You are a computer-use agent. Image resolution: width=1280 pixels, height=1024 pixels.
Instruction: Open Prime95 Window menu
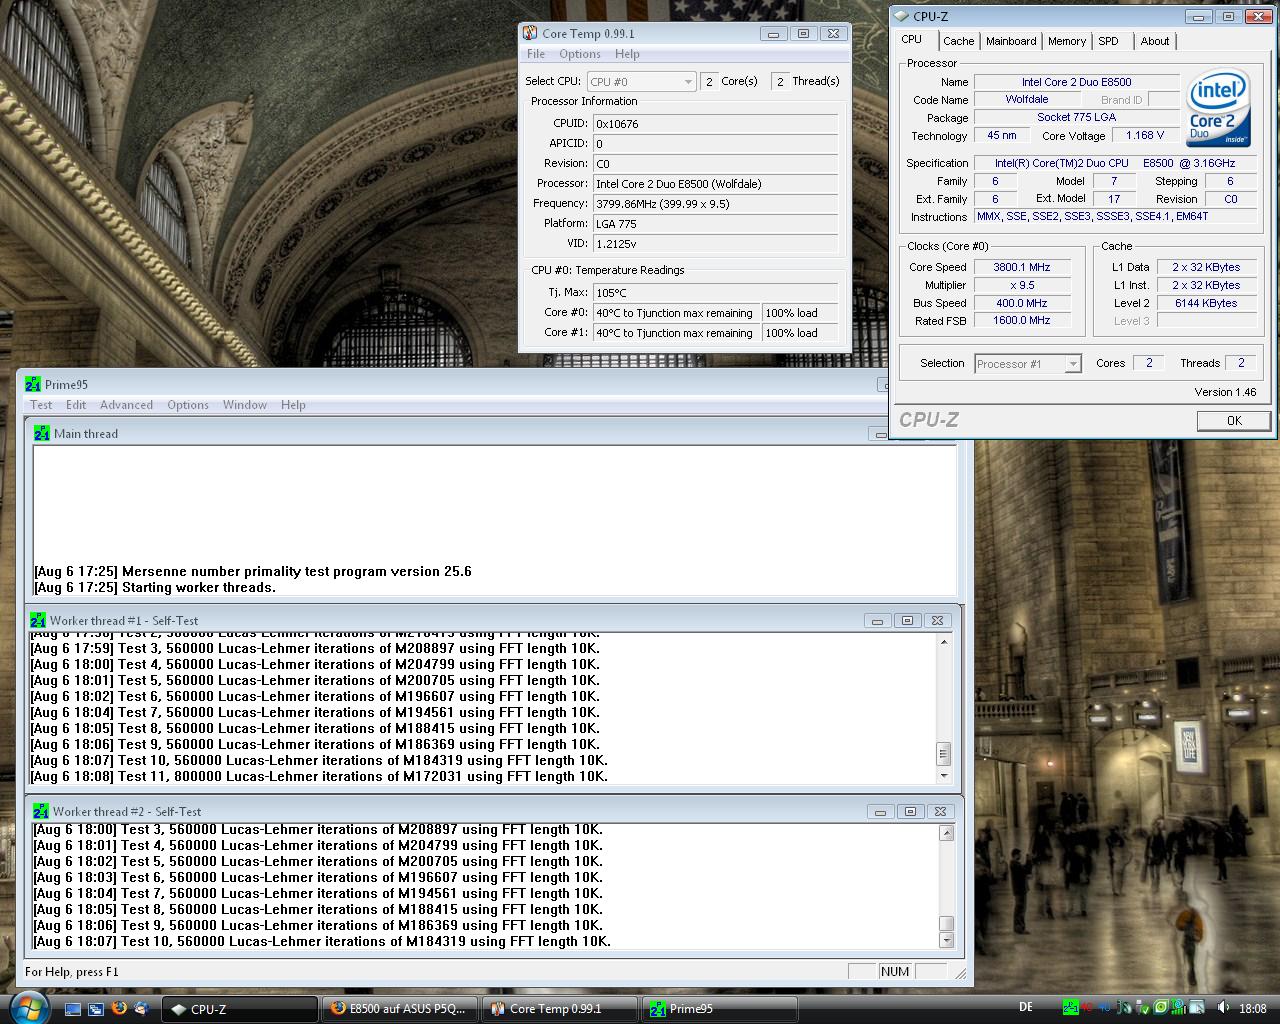[245, 405]
